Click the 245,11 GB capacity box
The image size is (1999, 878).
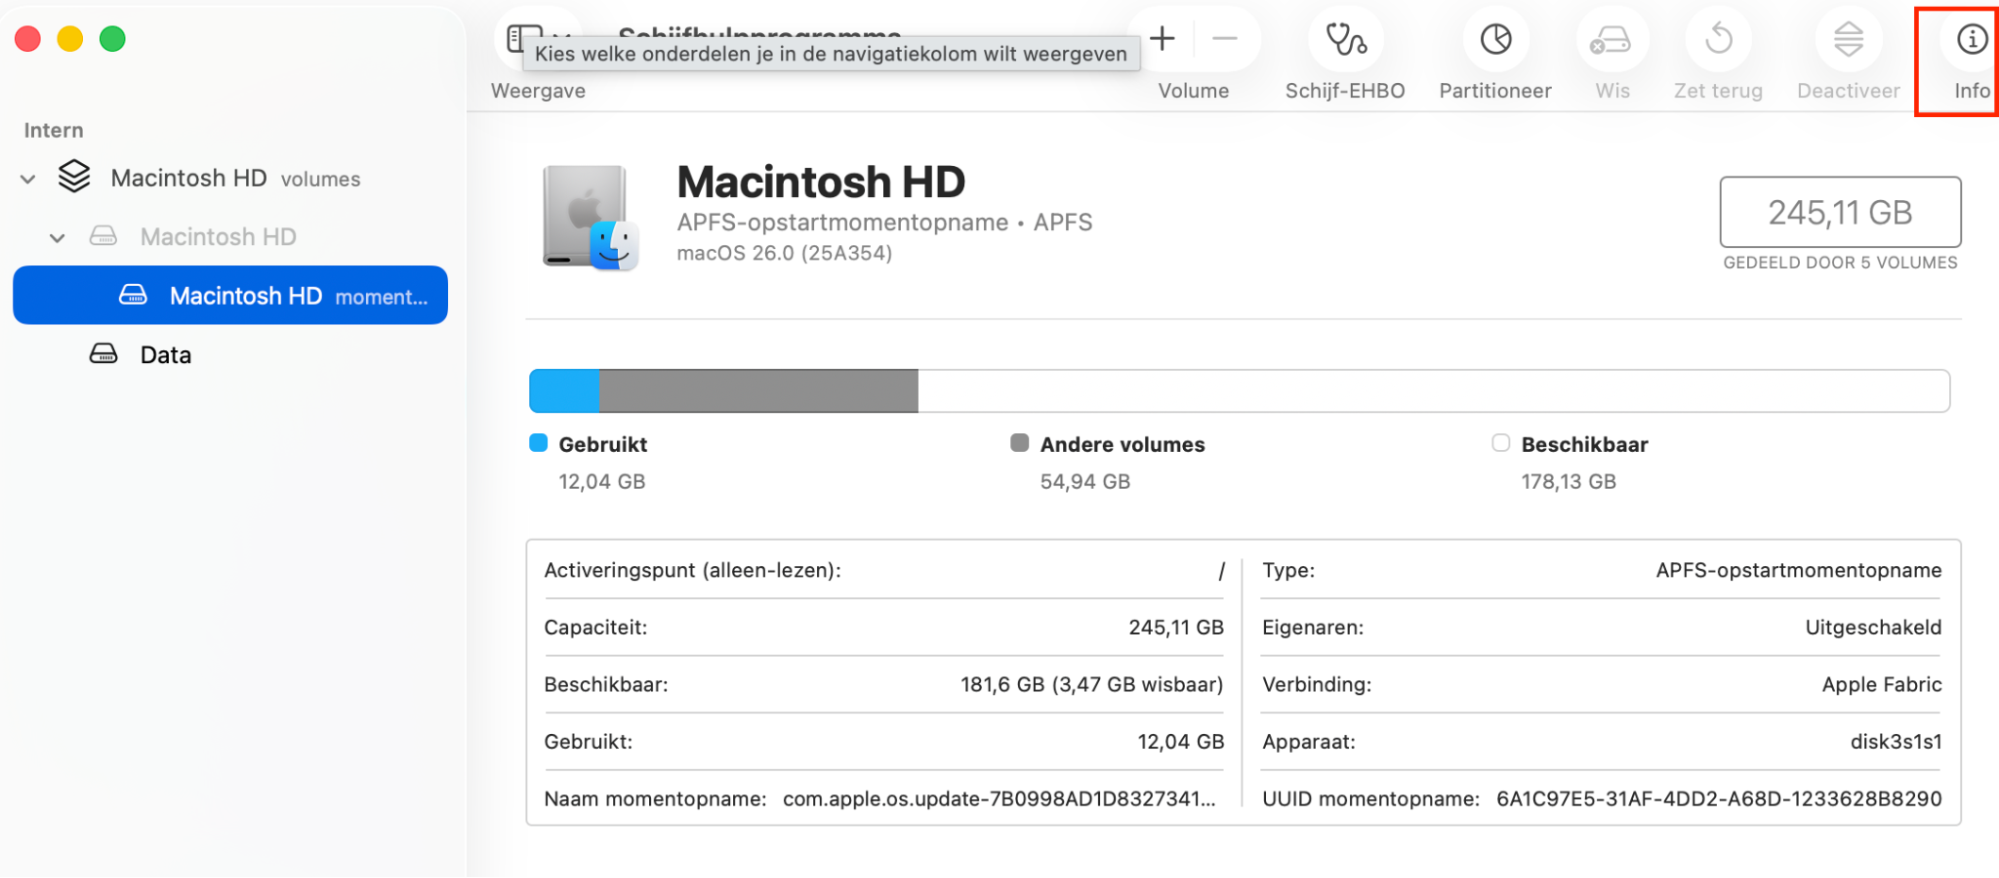1840,212
